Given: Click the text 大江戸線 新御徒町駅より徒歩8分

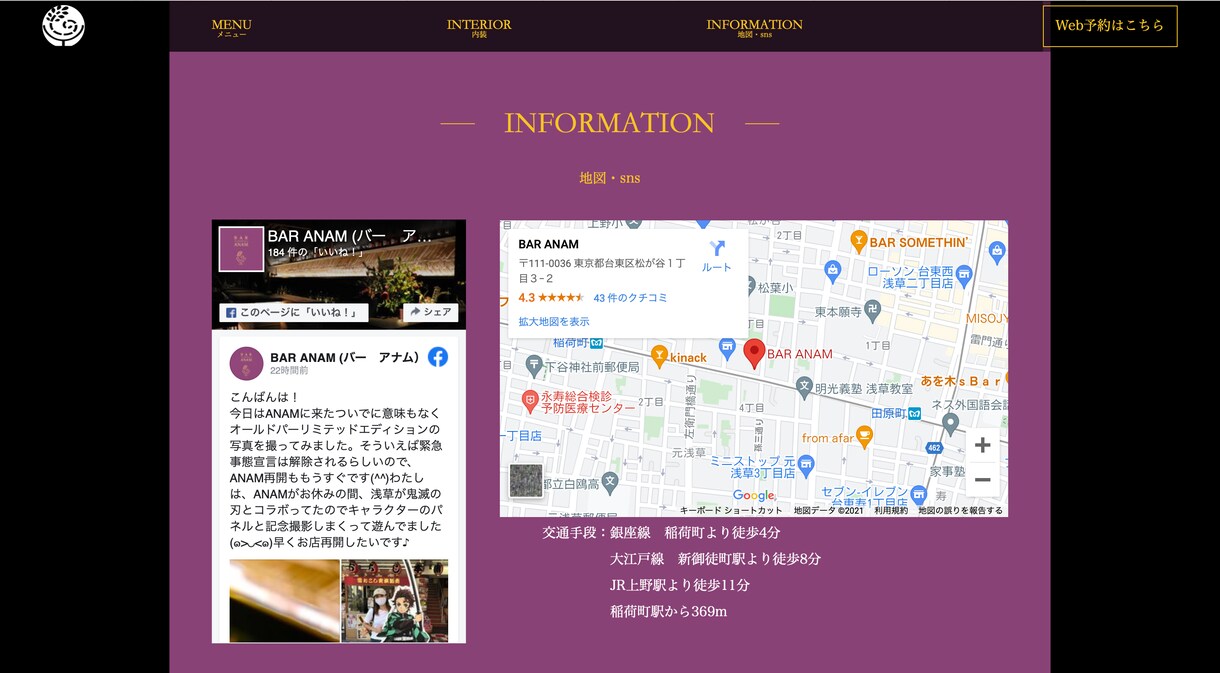Looking at the screenshot, I should (x=716, y=559).
